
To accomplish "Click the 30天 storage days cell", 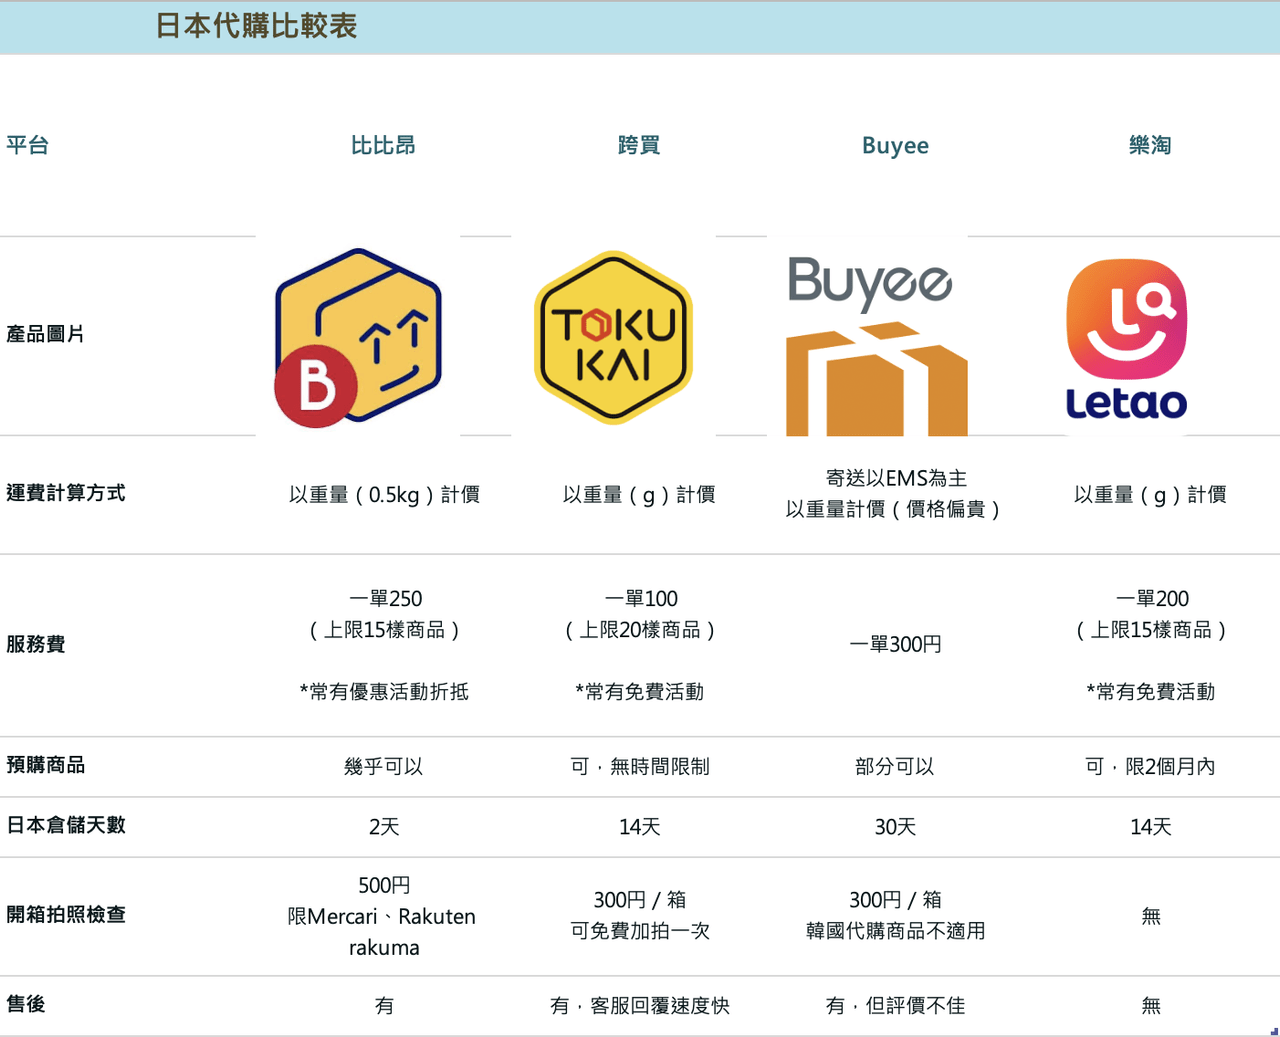I will tap(895, 827).
